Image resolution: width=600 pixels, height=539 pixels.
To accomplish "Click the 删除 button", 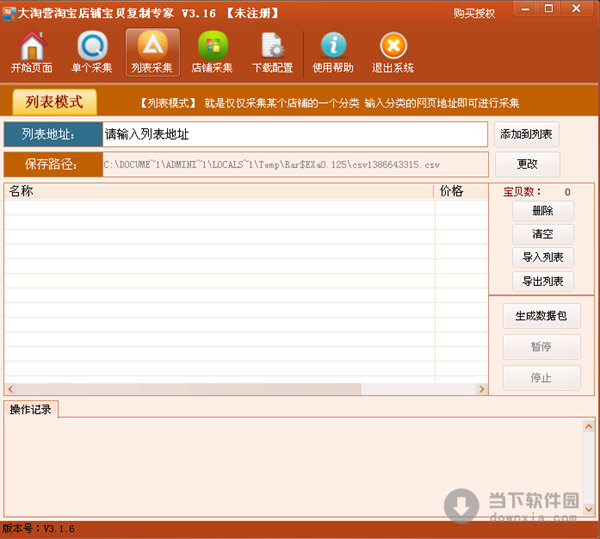I will [x=543, y=211].
